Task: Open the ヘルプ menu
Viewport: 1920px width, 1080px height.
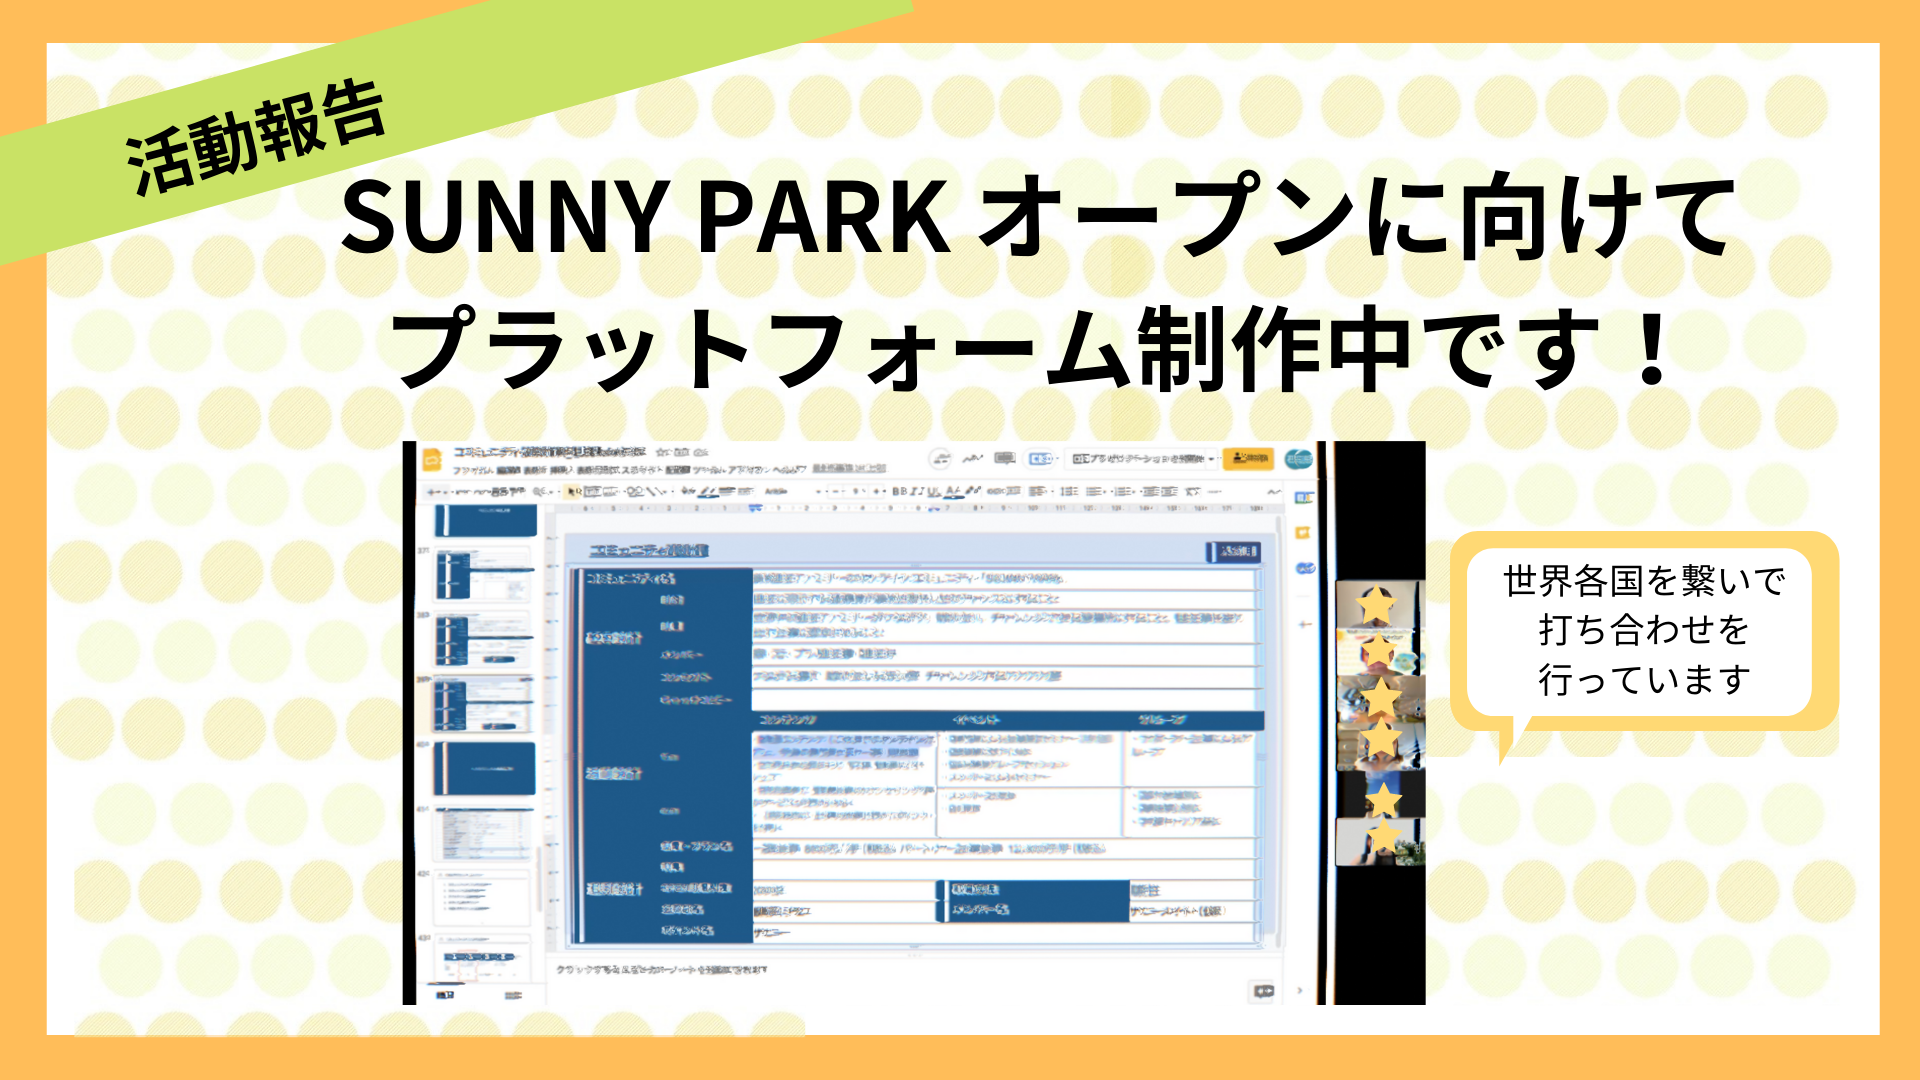Action: 789,469
